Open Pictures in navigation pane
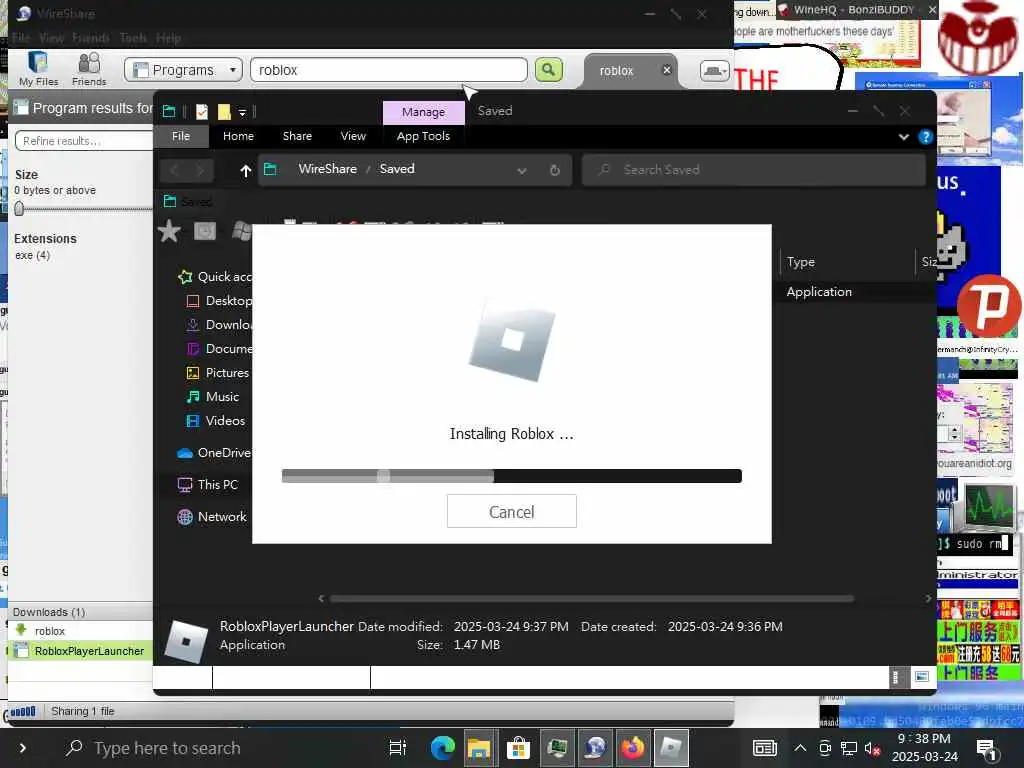 217,373
